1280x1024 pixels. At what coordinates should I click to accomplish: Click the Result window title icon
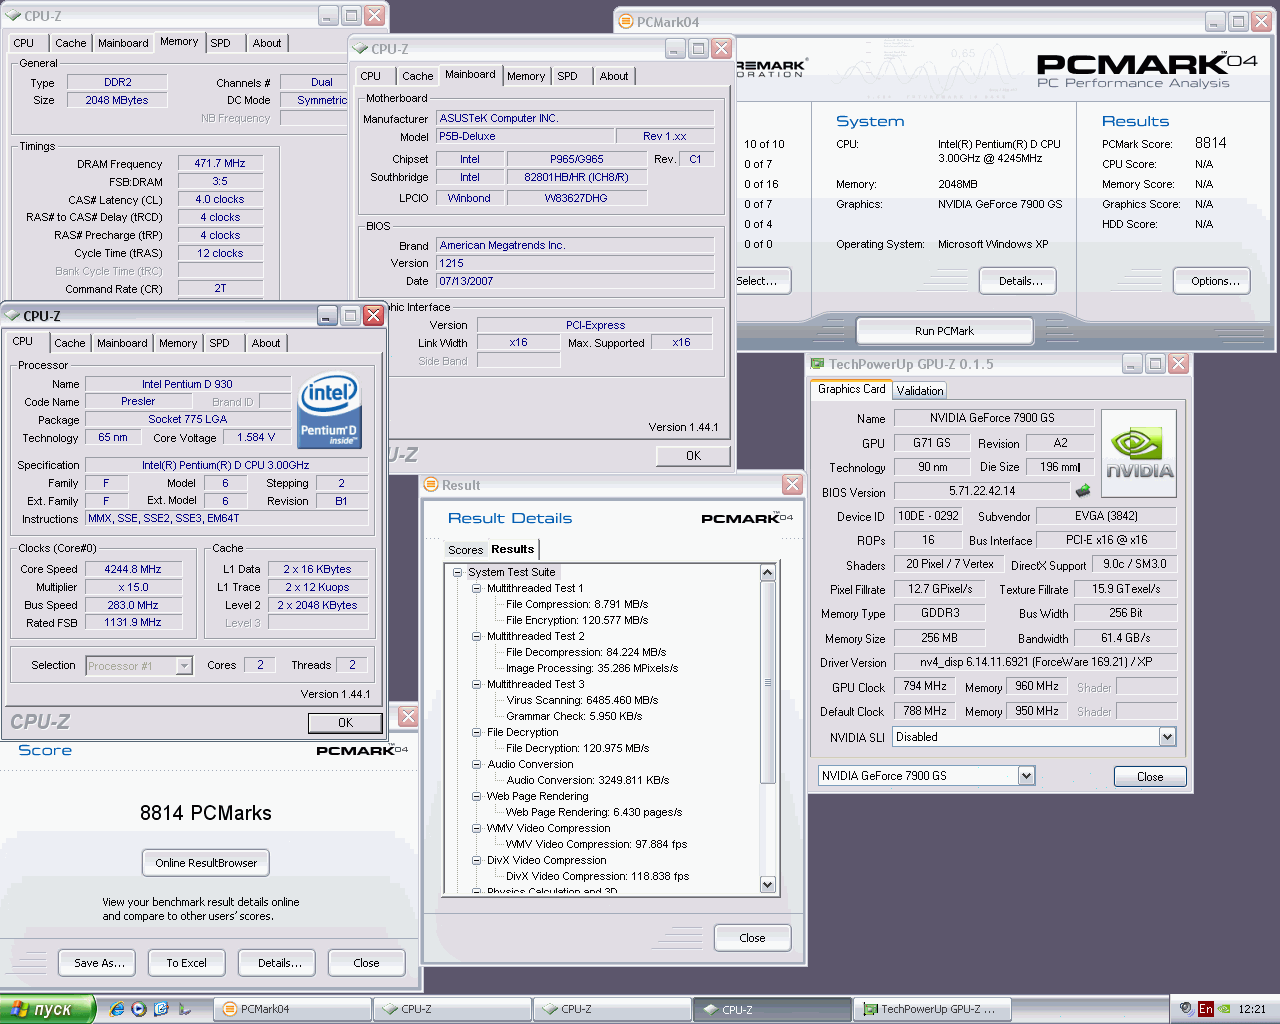coord(431,485)
